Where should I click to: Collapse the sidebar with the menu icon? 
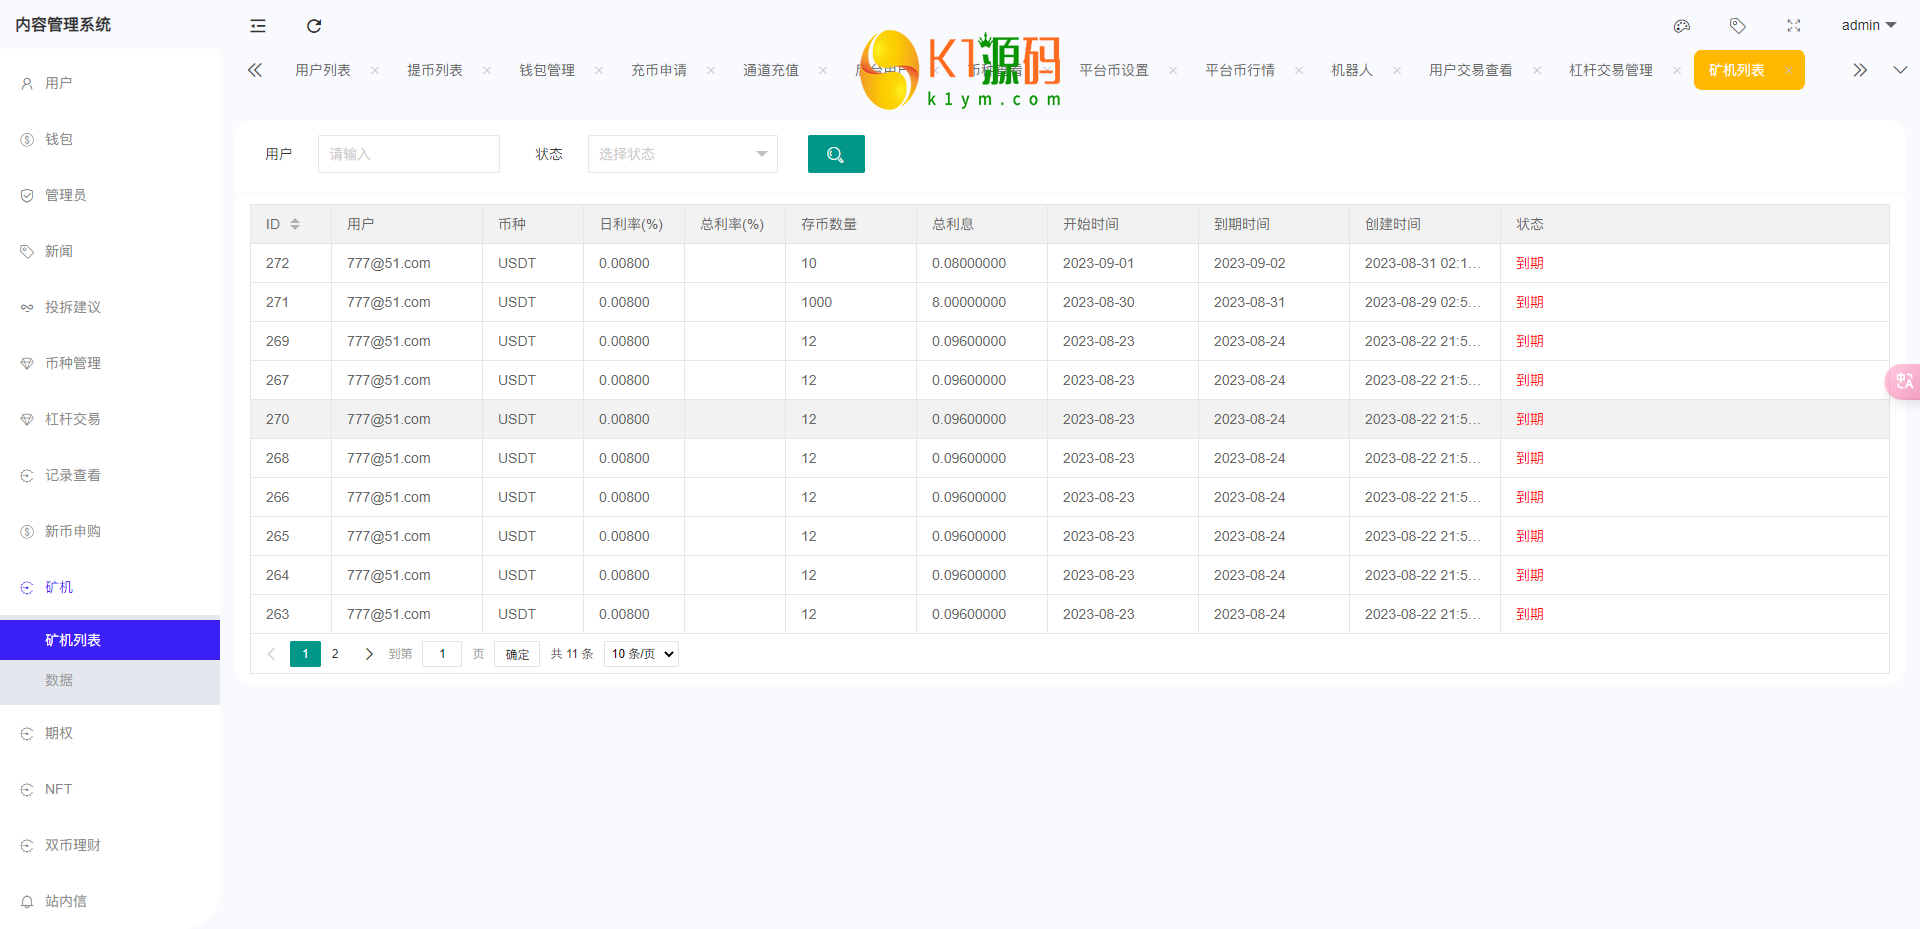click(x=258, y=26)
